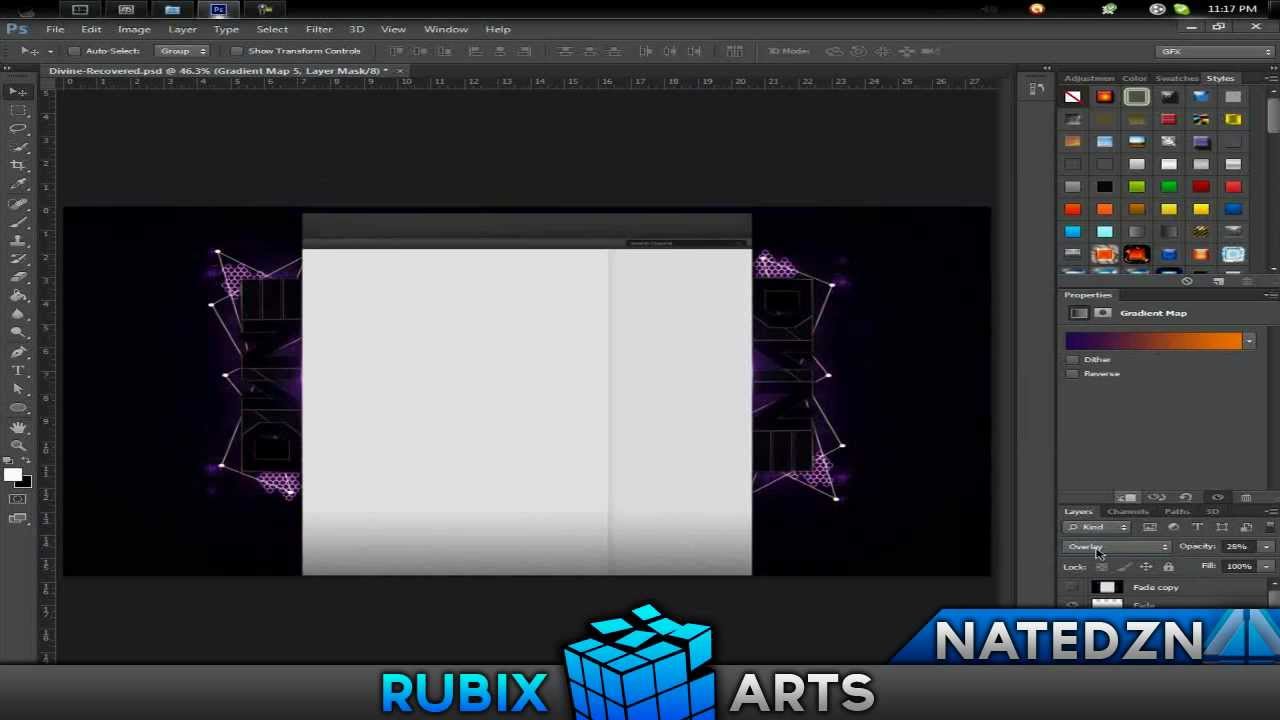Select the Eyedropper tool

18,184
